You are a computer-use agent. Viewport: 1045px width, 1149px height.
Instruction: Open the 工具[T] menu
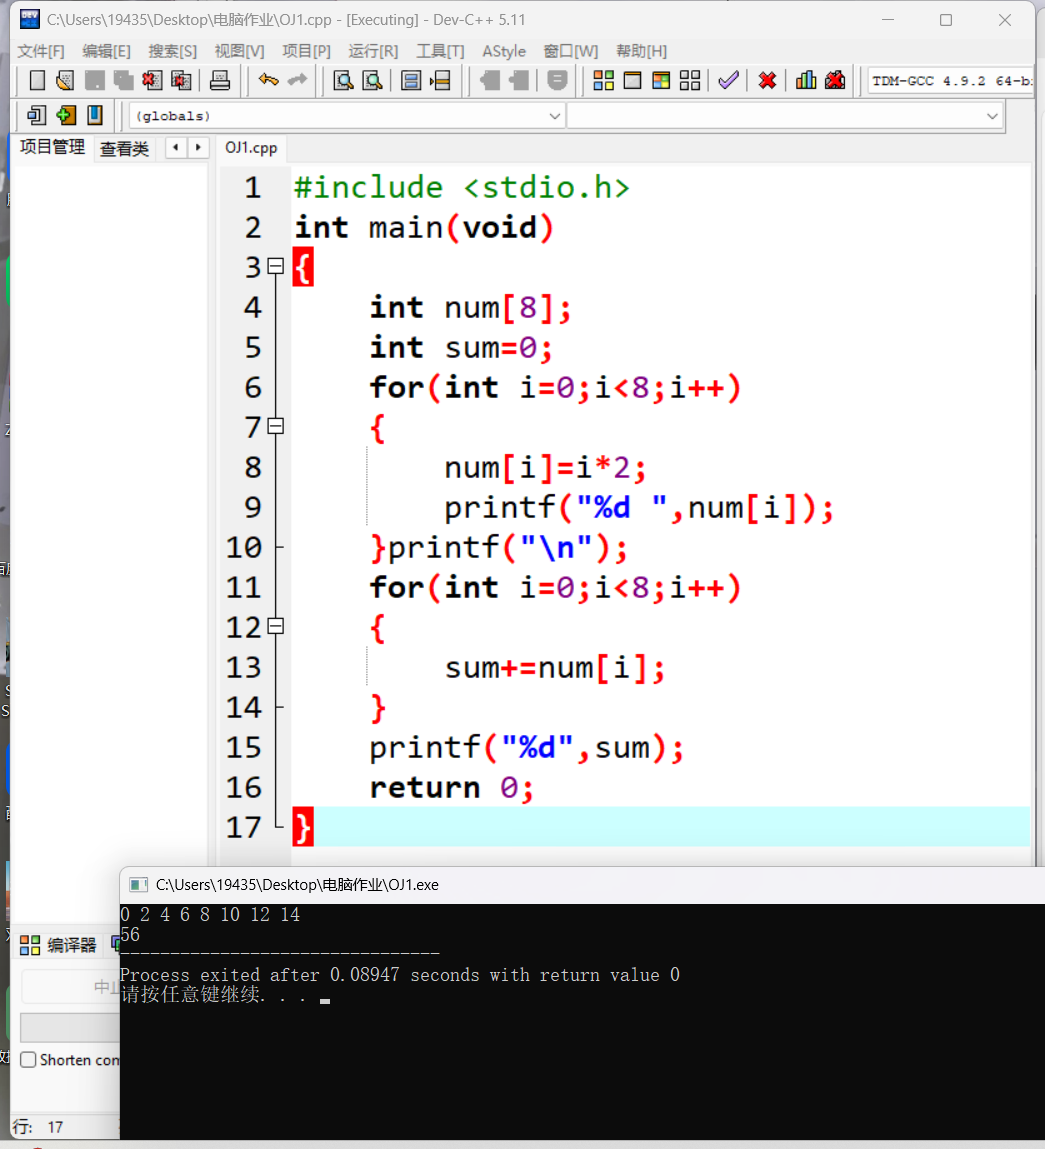pos(440,51)
